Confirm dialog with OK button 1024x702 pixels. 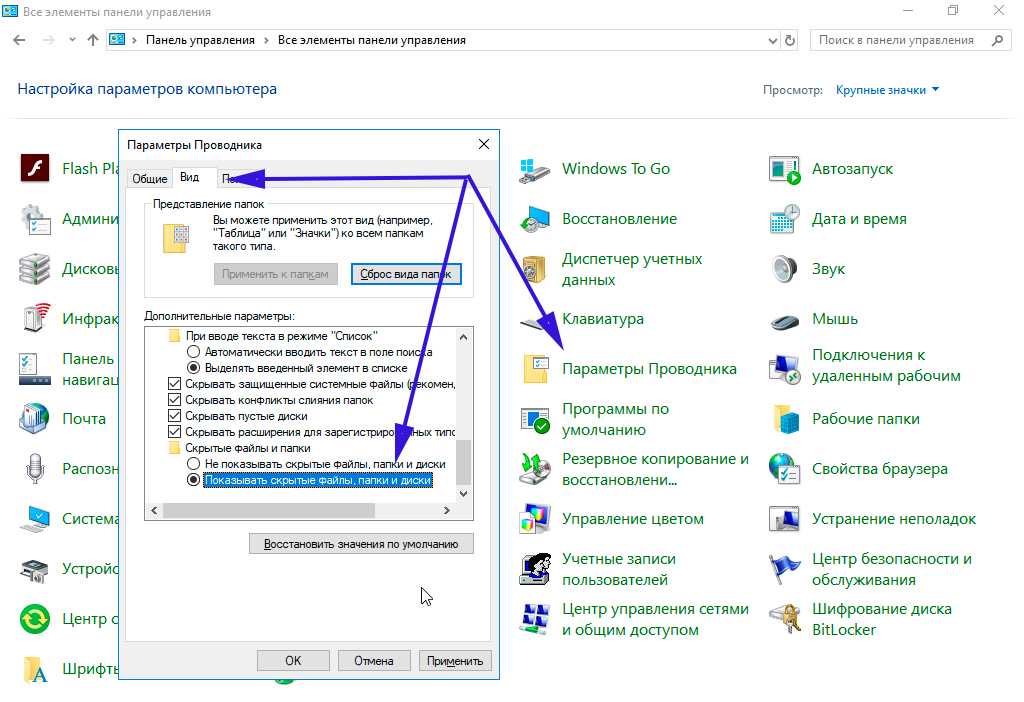click(x=293, y=661)
